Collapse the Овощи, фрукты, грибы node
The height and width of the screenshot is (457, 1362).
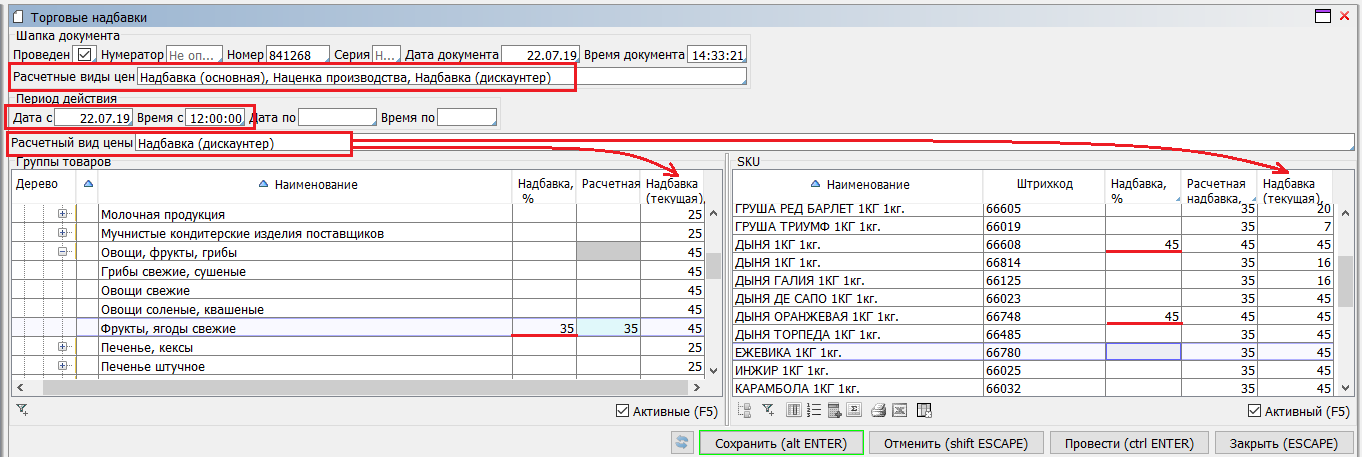[63, 252]
